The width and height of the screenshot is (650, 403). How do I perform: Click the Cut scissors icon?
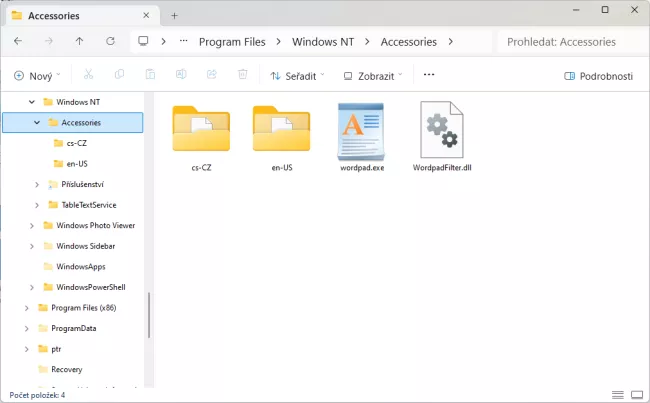click(x=88, y=75)
